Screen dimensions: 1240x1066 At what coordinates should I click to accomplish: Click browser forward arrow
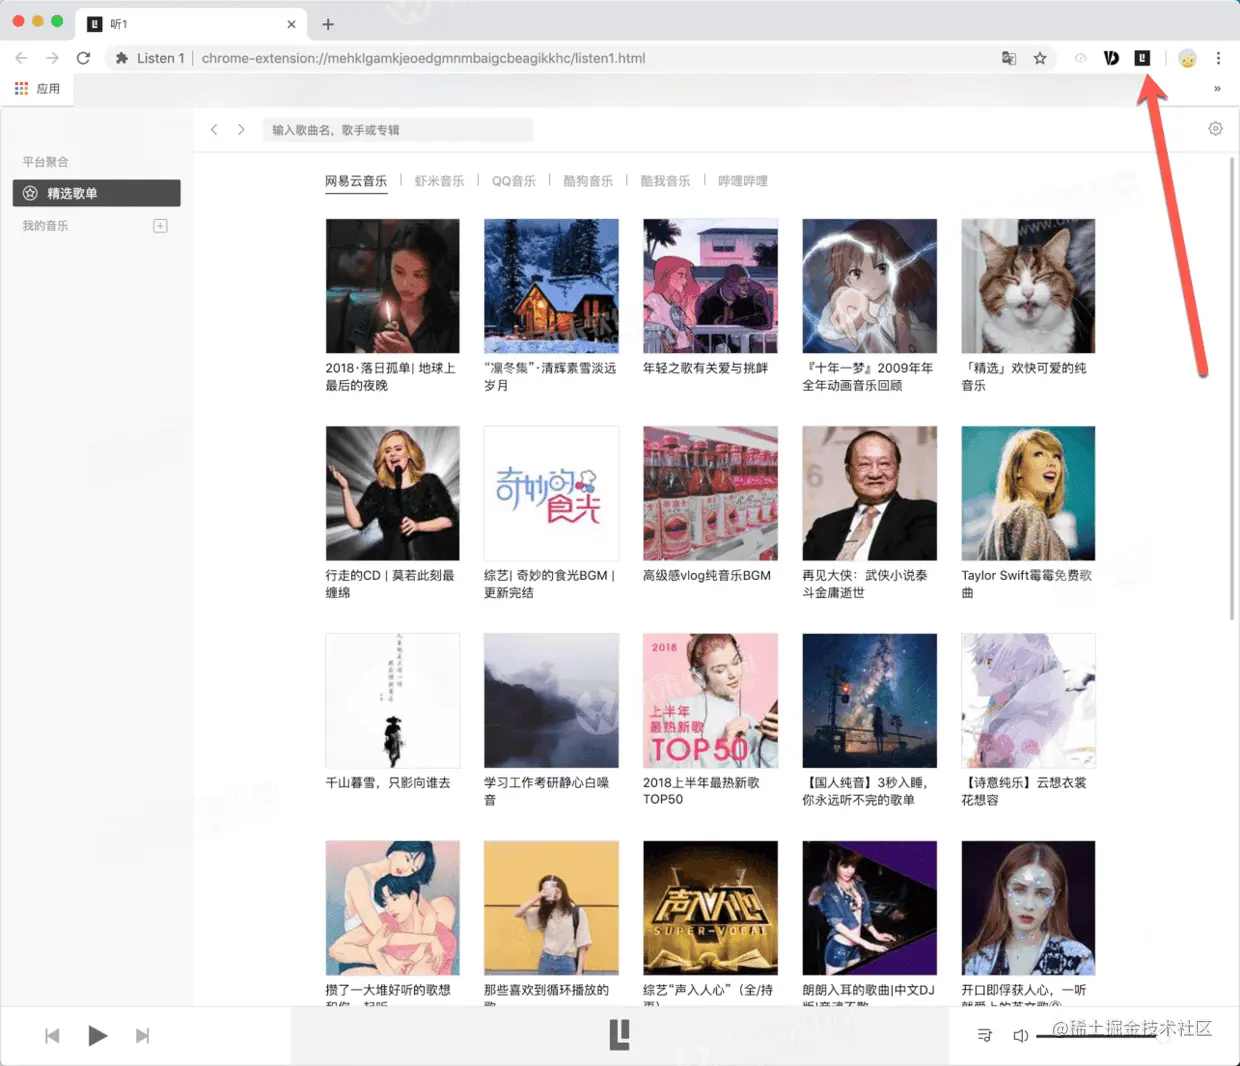pyautogui.click(x=53, y=58)
